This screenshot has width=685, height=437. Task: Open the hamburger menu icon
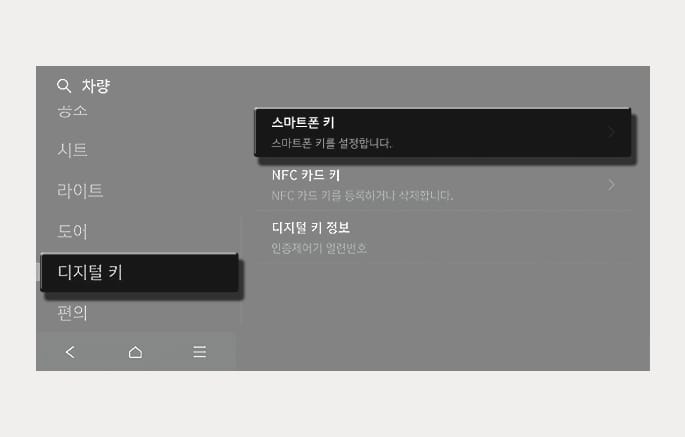200,352
